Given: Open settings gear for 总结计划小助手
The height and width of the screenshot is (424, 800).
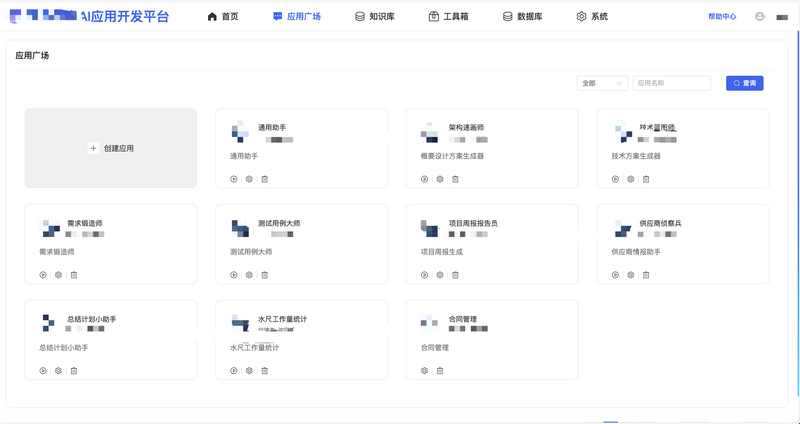Looking at the screenshot, I should coord(58,371).
